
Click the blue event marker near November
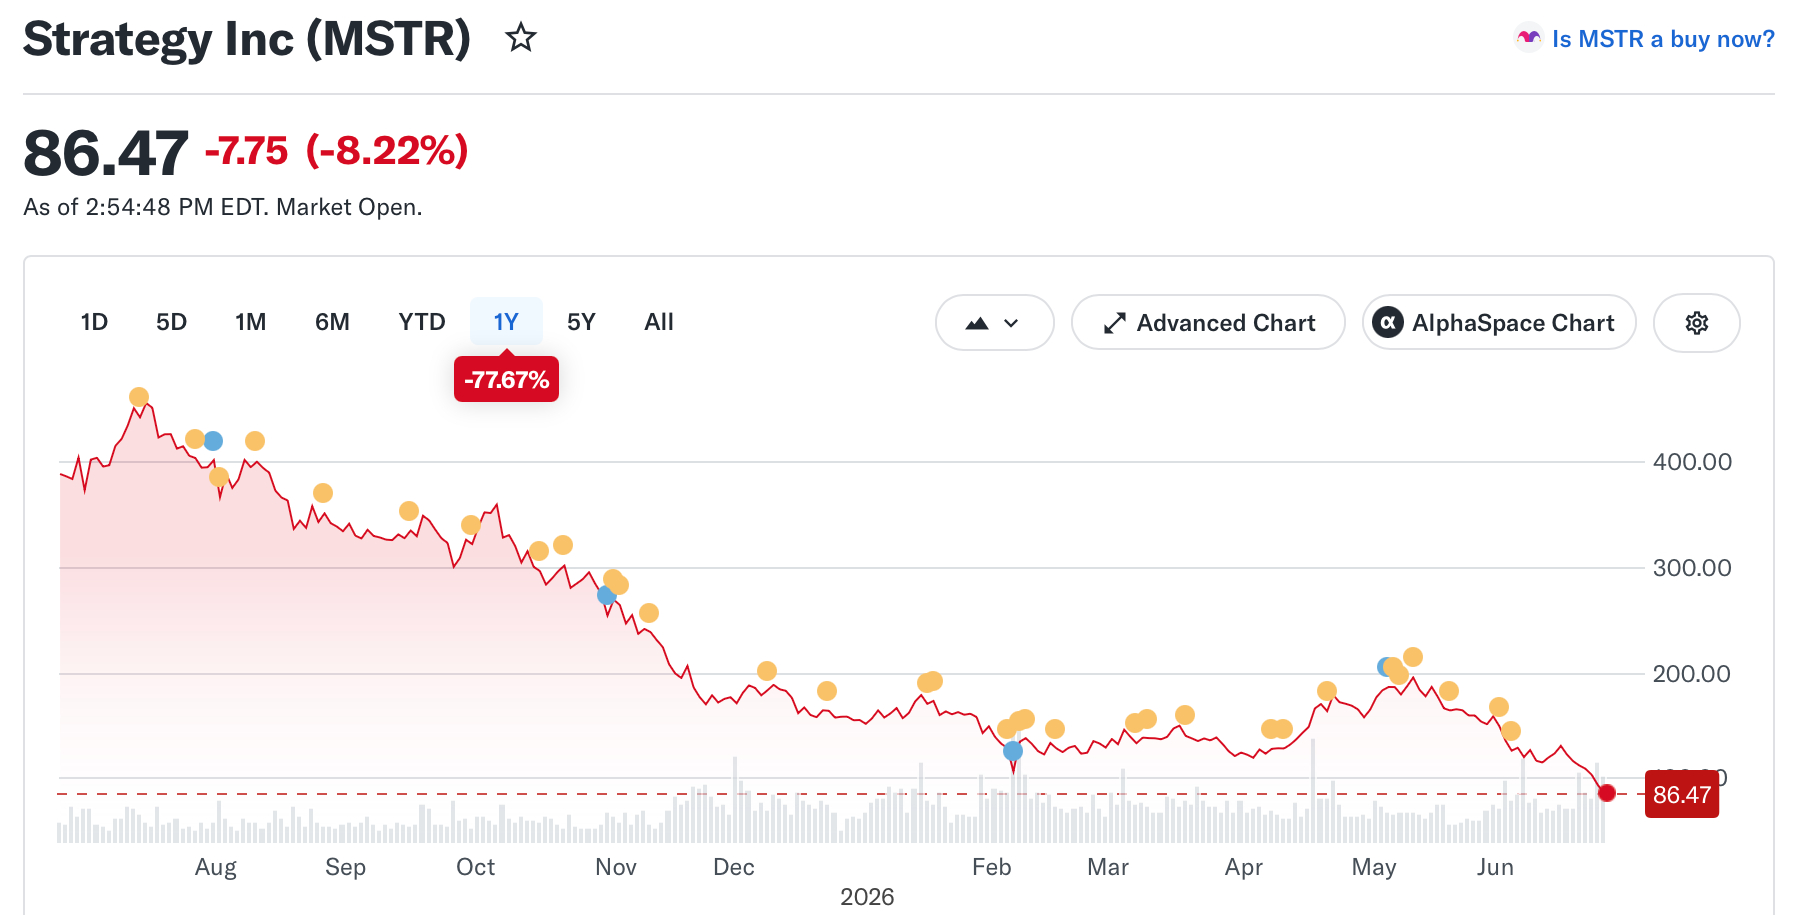pyautogui.click(x=606, y=595)
